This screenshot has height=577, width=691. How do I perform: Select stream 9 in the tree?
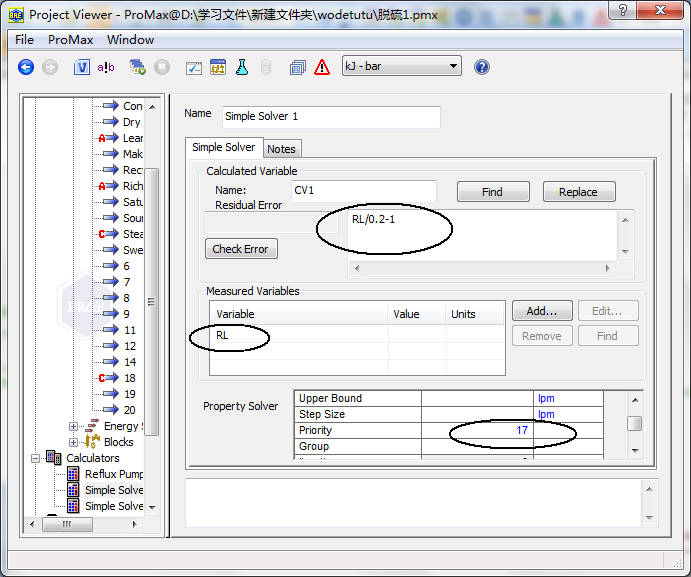(126, 314)
